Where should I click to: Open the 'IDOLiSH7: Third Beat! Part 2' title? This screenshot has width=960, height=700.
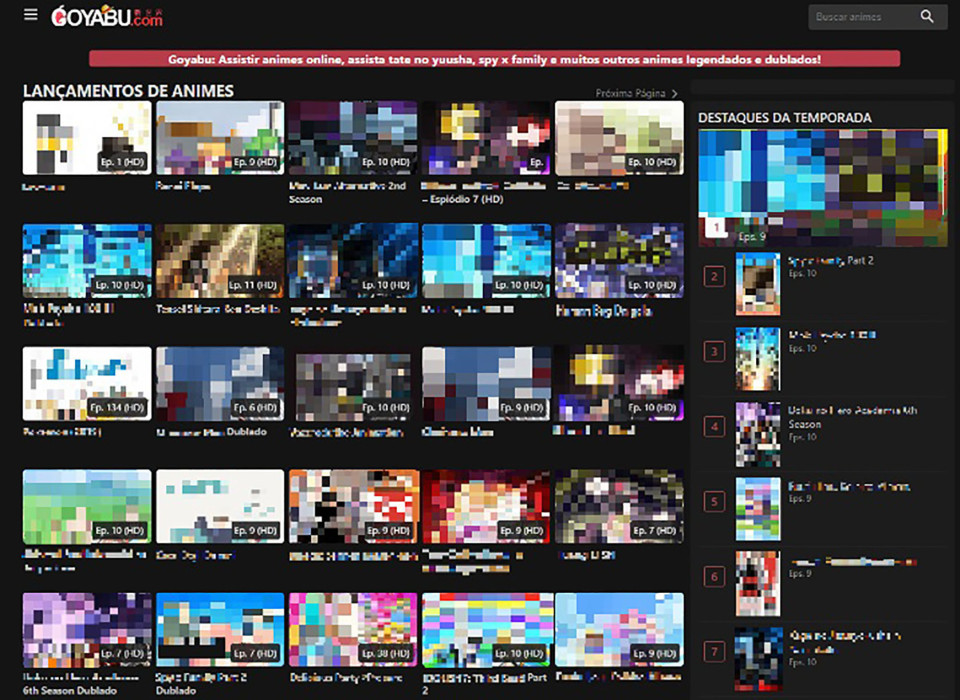pos(484,683)
